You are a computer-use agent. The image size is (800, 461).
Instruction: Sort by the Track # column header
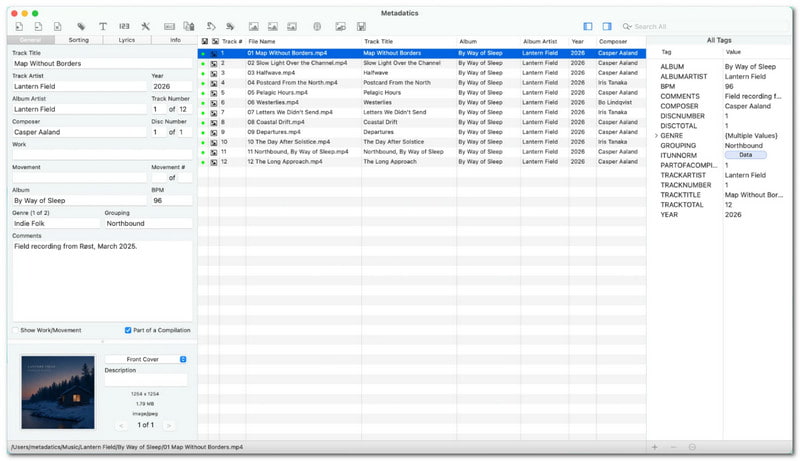[x=232, y=41]
